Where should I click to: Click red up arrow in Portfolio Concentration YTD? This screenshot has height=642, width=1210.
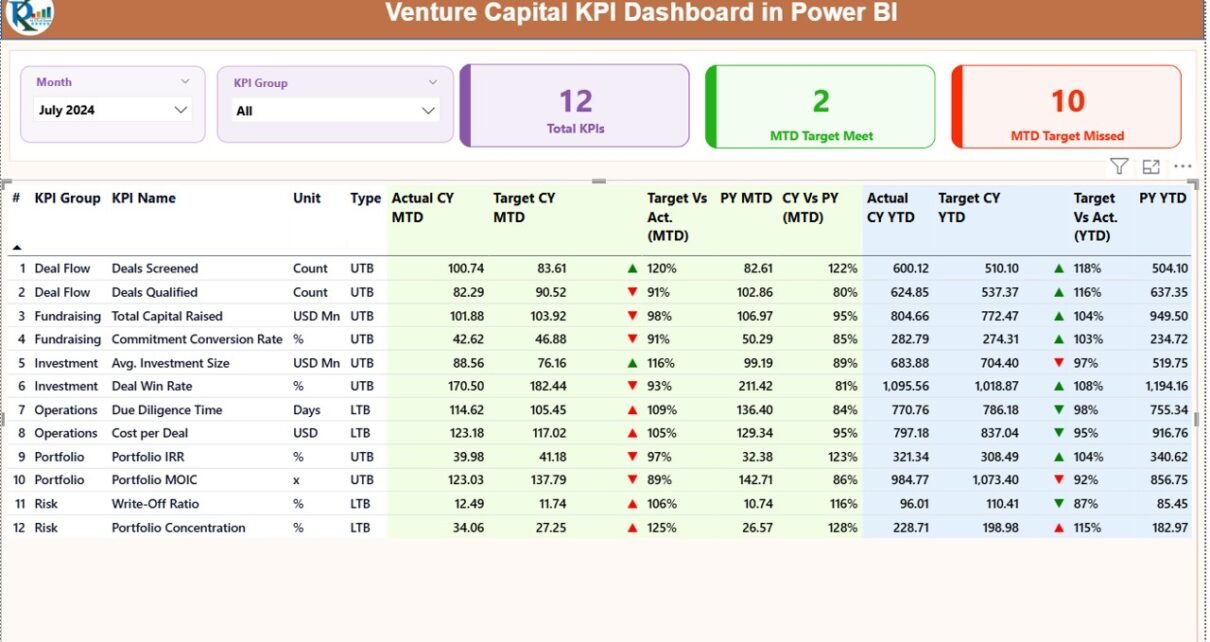(1059, 528)
